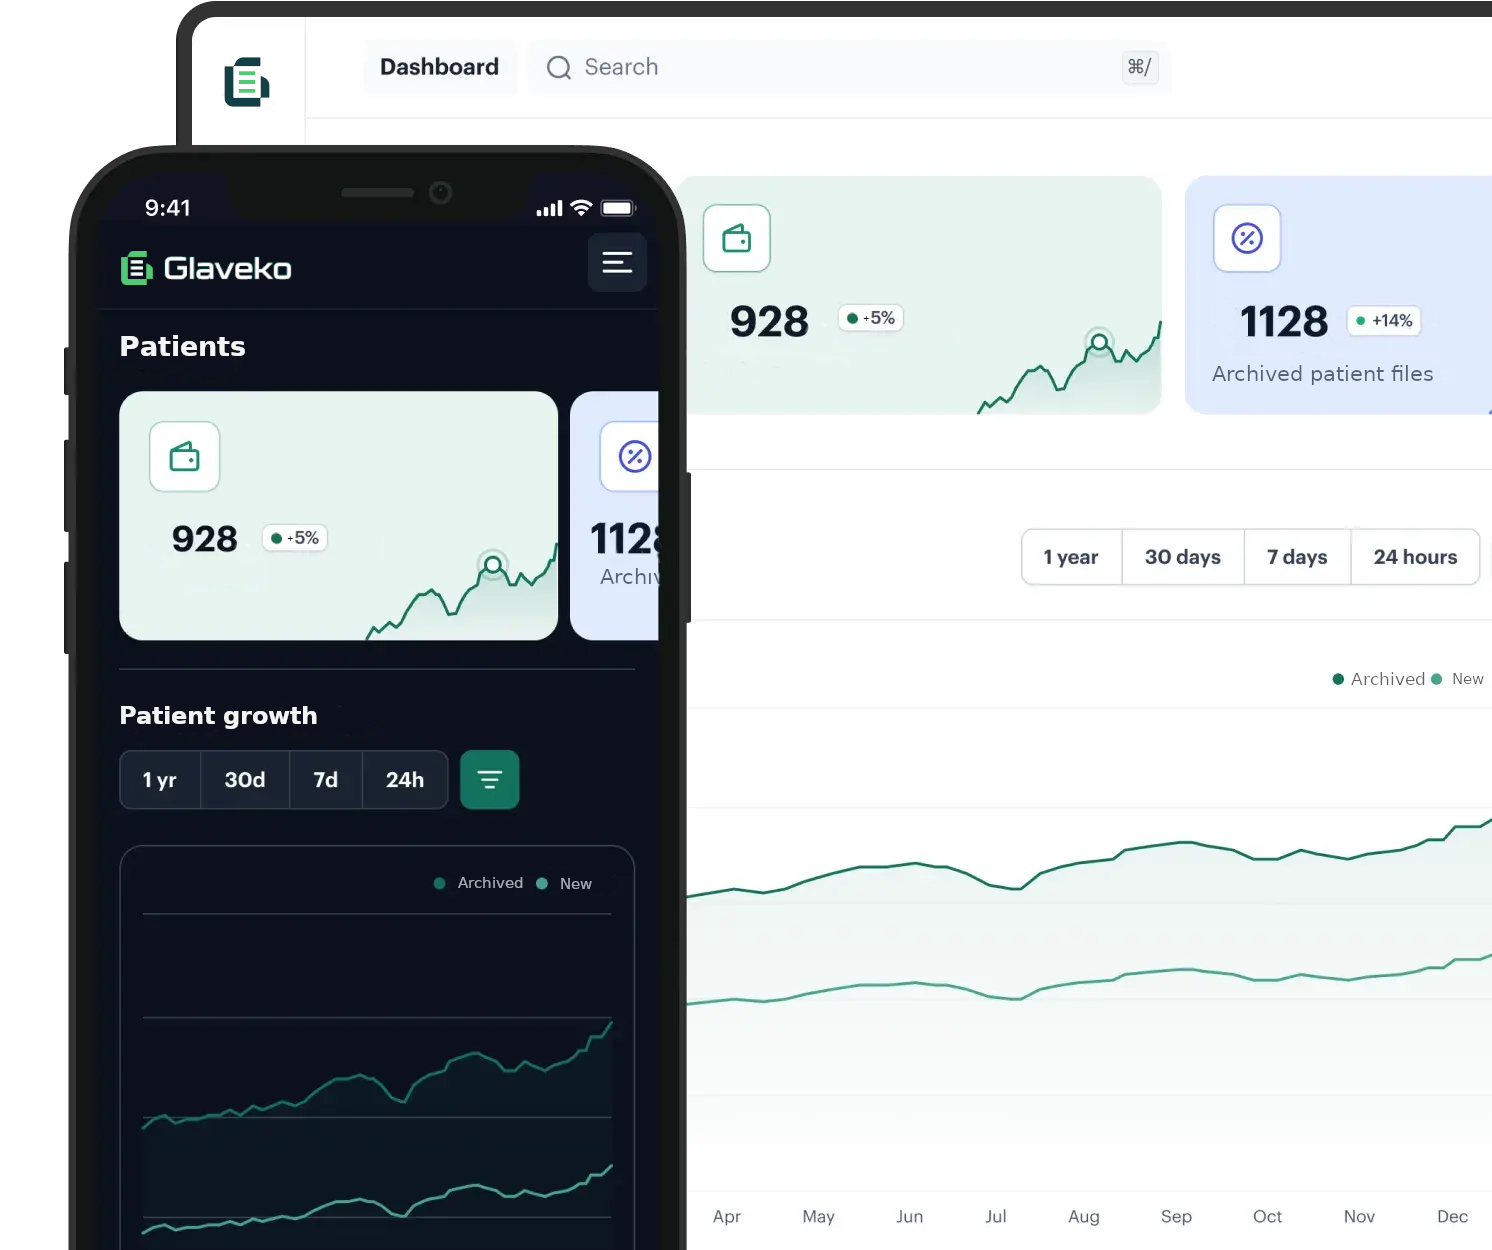Open the hamburger menu on the phone
The image size is (1492, 1250).
click(617, 263)
